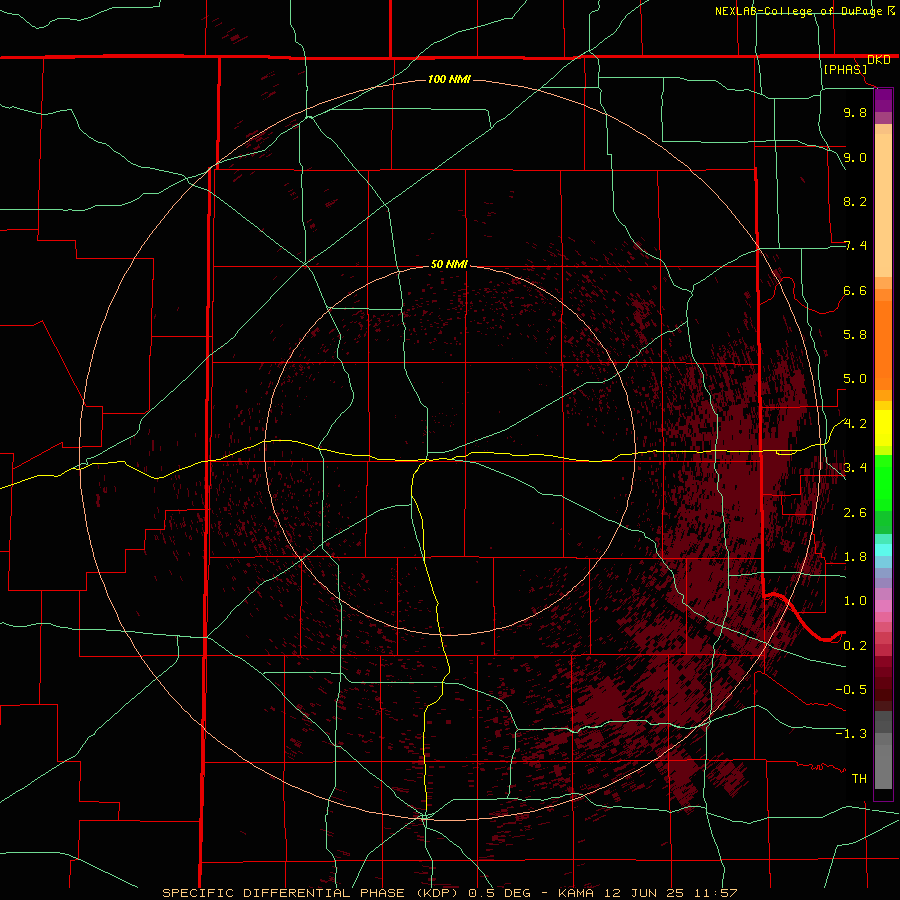Pick the bright green band near 3.4
900x900 pixels.
pyautogui.click(x=883, y=483)
